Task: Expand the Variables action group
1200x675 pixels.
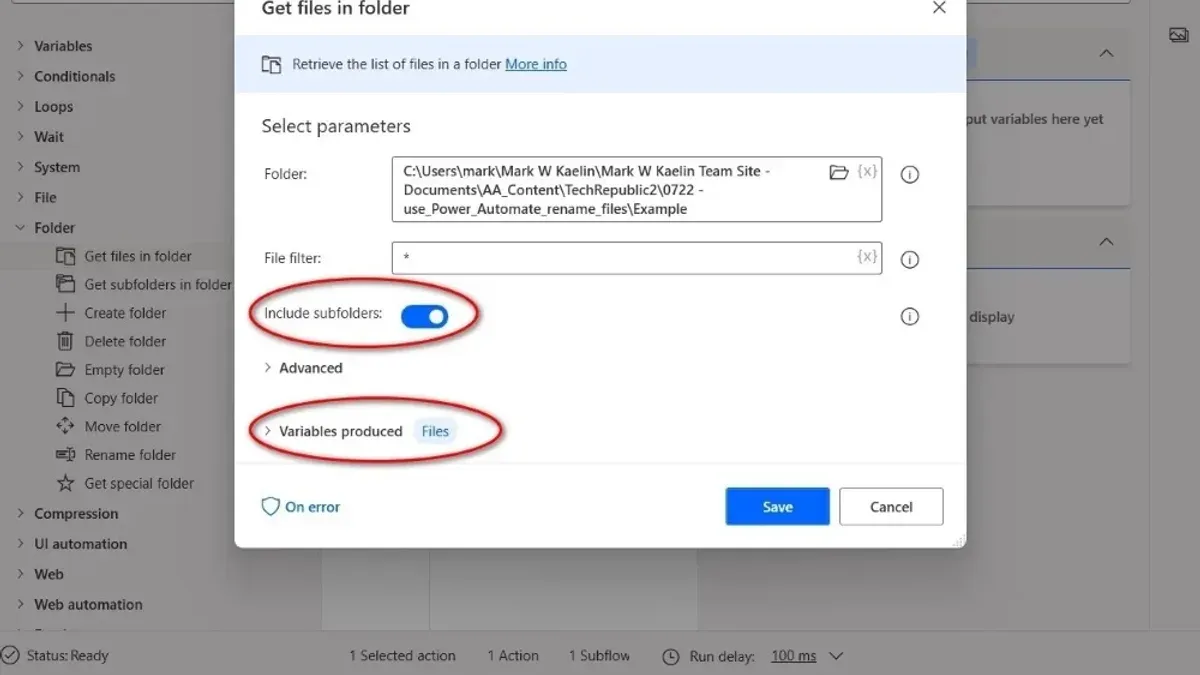Action: click(20, 46)
